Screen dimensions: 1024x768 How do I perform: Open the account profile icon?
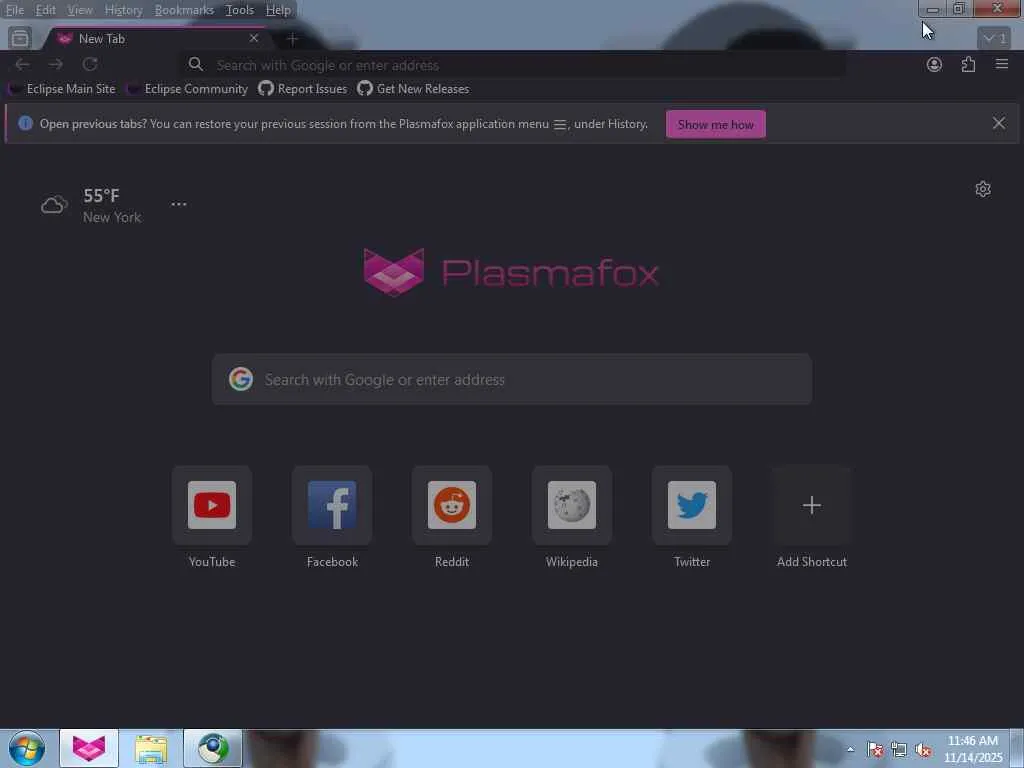point(935,64)
